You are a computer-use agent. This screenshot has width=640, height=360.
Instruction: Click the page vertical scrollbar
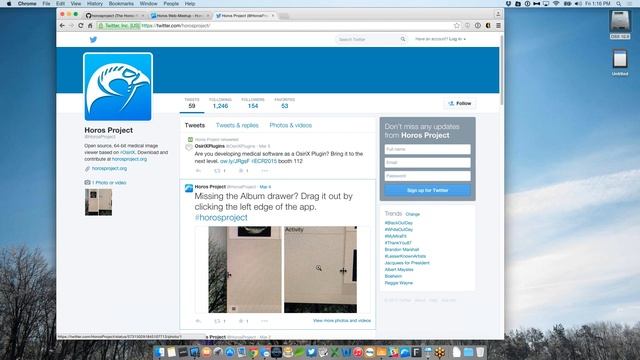502,69
